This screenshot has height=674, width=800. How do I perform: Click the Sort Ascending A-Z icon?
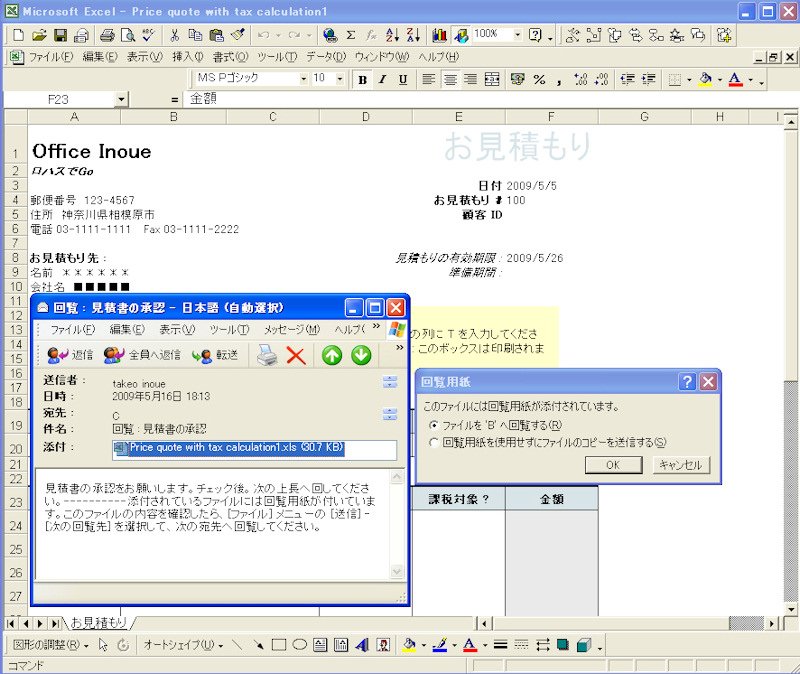(392, 35)
